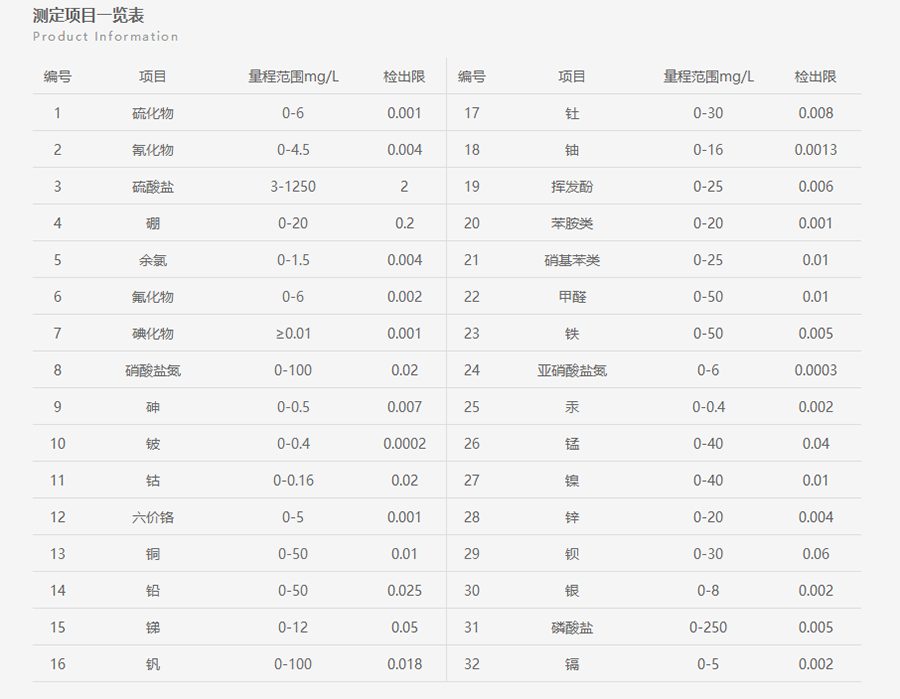
Task: Select the 锑 item cell
Action: pyautogui.click(x=153, y=627)
